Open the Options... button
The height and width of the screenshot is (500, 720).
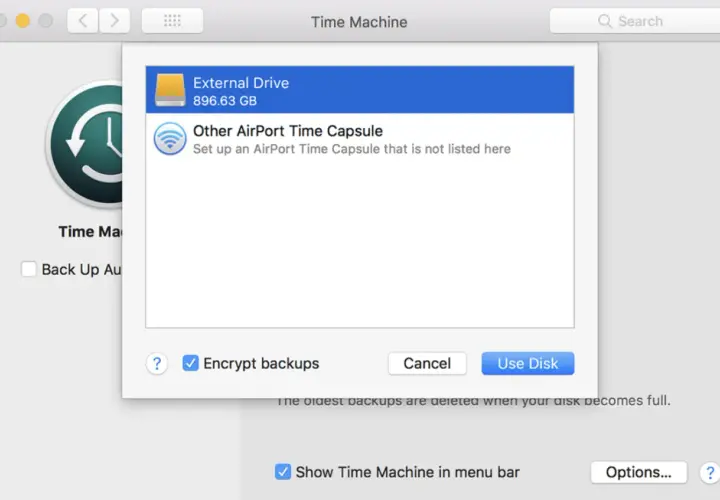tap(639, 472)
